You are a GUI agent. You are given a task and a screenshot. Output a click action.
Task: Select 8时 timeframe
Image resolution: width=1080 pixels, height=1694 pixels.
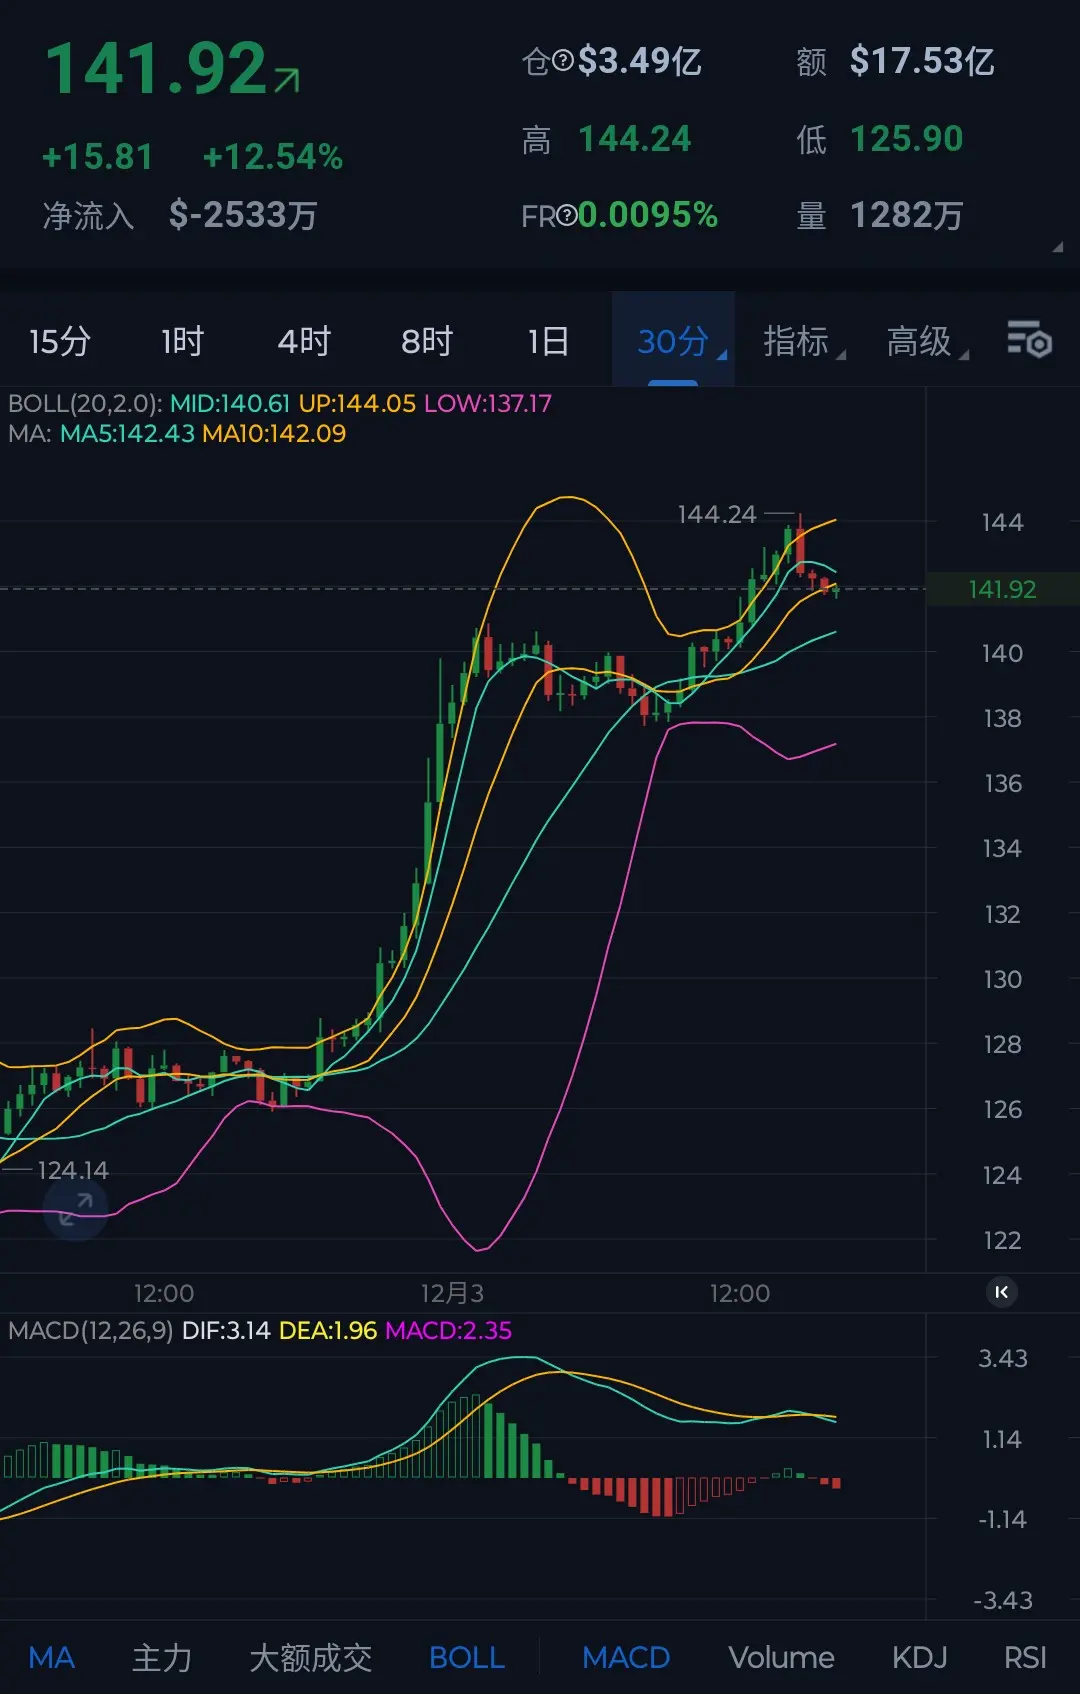[427, 341]
